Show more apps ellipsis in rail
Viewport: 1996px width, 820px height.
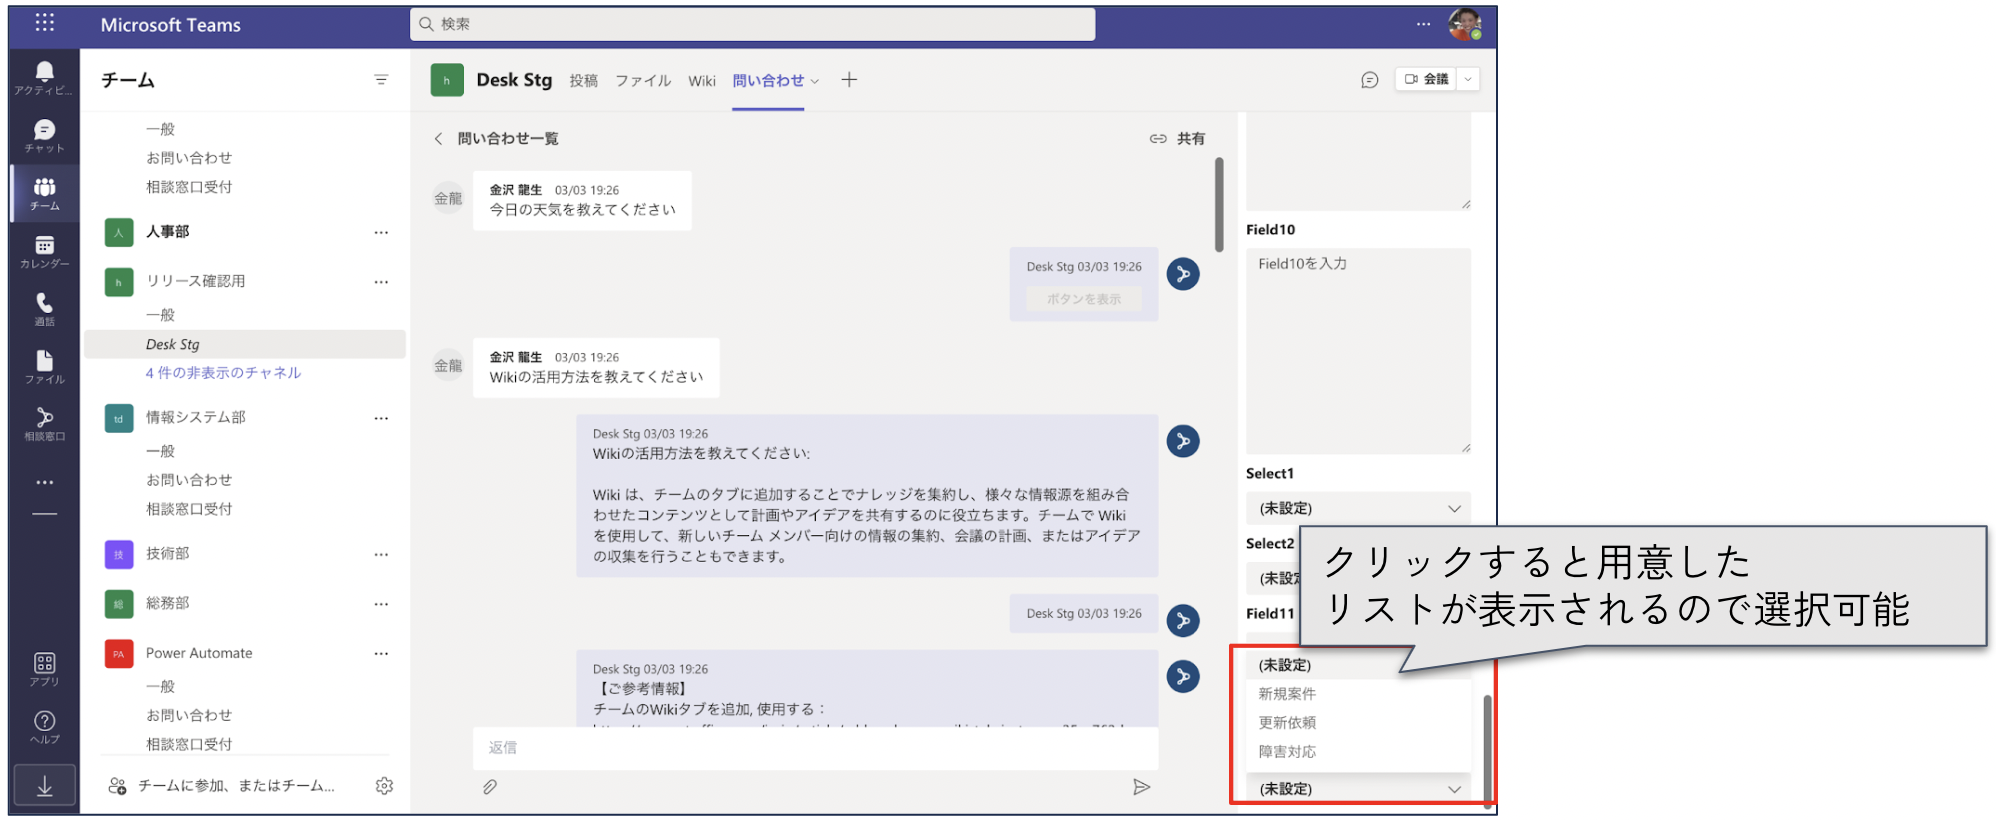click(x=44, y=482)
